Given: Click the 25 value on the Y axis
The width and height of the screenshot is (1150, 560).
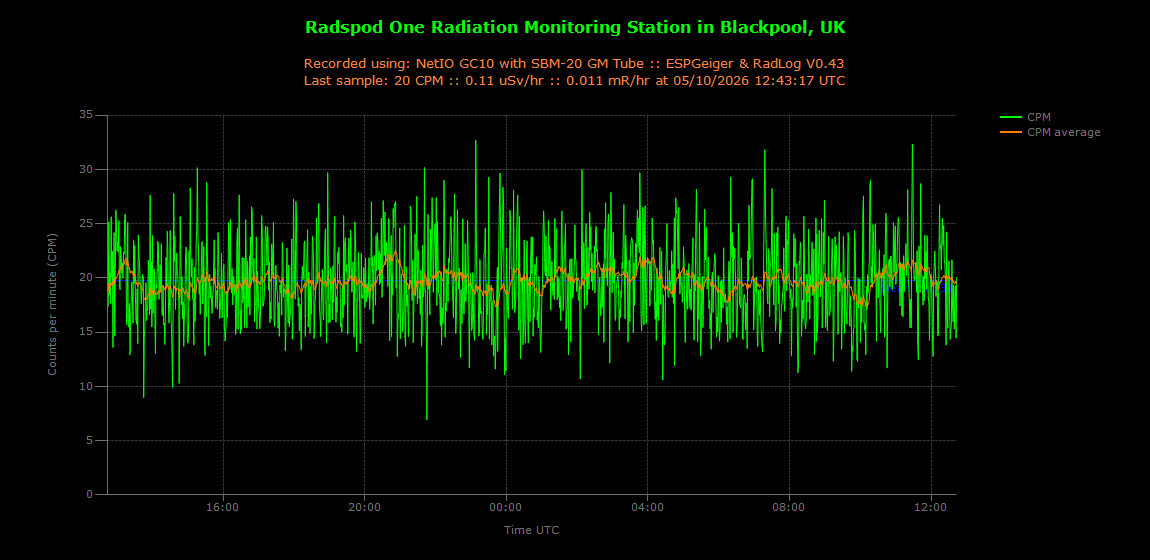Looking at the screenshot, I should coord(87,224).
